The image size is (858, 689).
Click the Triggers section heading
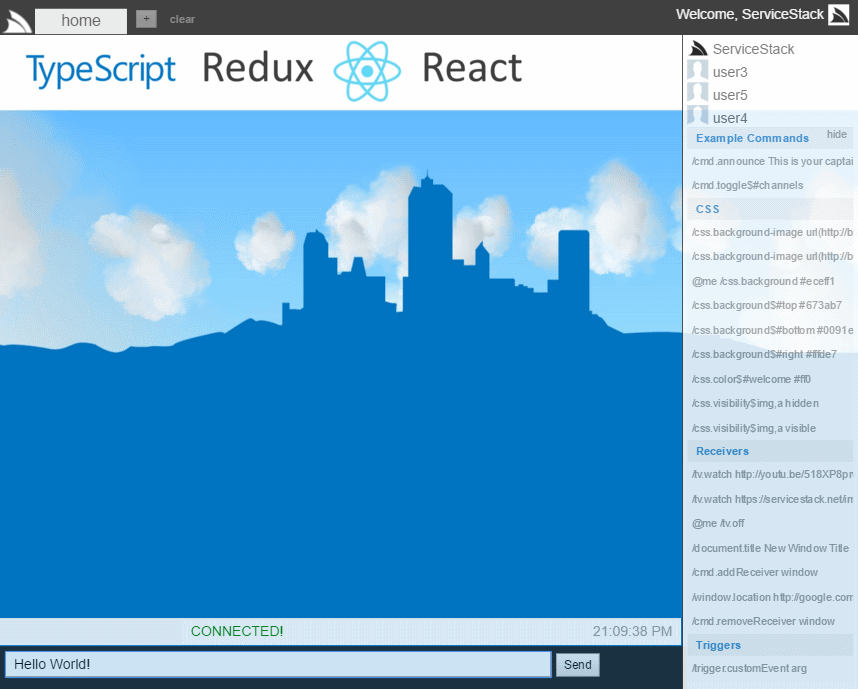point(718,645)
